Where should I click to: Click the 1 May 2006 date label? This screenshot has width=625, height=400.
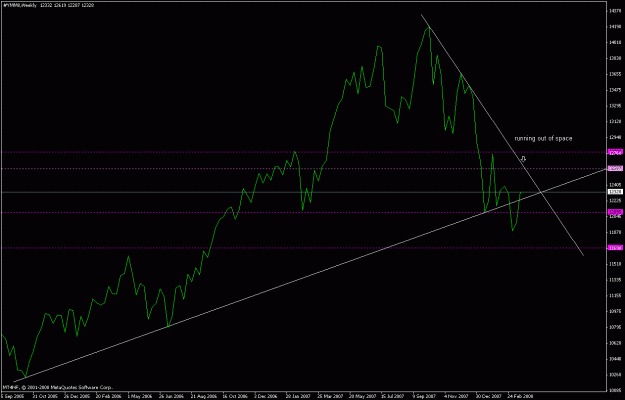pos(140,396)
